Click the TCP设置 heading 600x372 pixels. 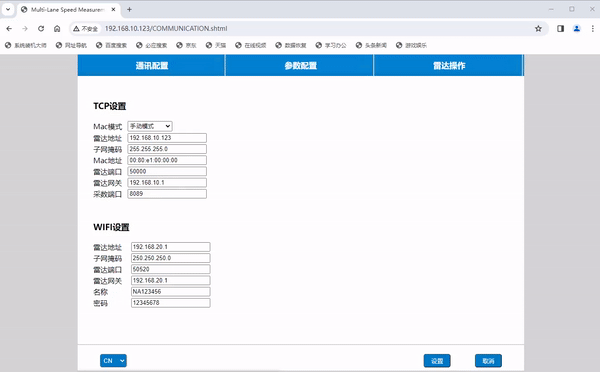click(109, 106)
